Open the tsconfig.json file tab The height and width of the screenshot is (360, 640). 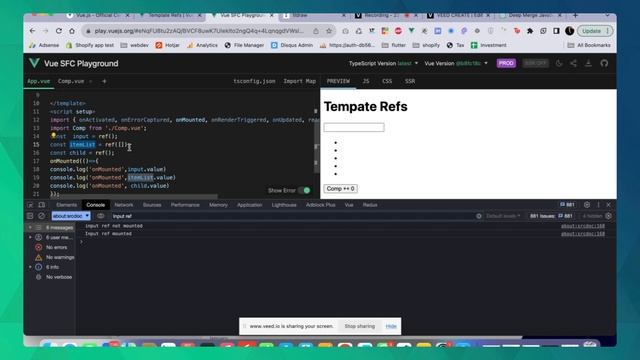pos(254,81)
